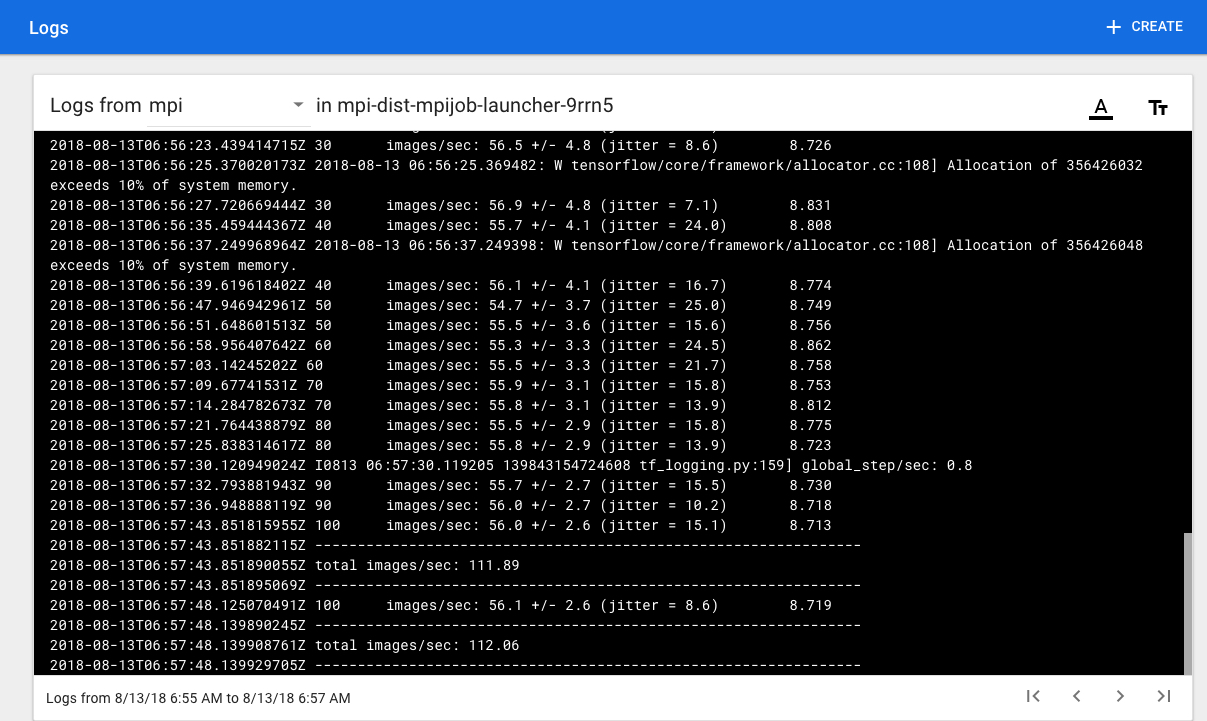Screen dimensions: 1207x721
Task: Click log line with timestamp 06:56:35.459444367Z
Action: pos(441,225)
